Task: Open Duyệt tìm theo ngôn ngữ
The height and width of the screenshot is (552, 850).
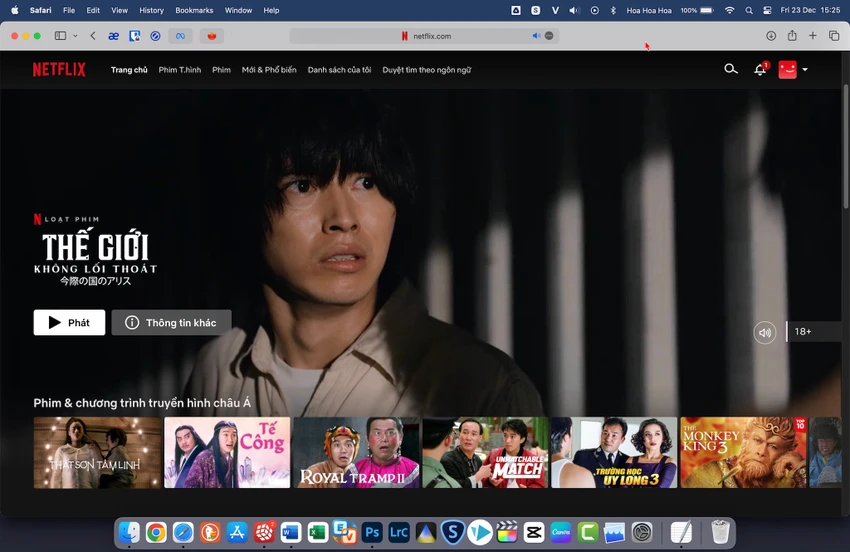Action: tap(427, 70)
